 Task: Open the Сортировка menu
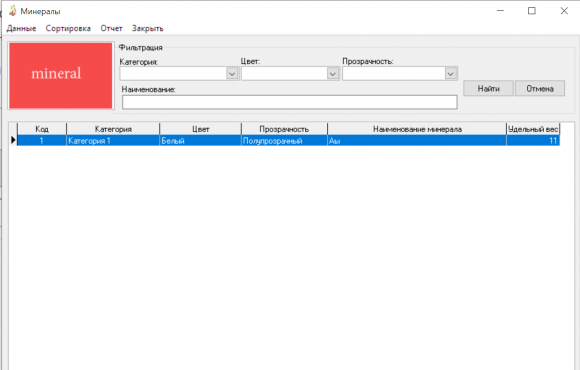[x=68, y=28]
